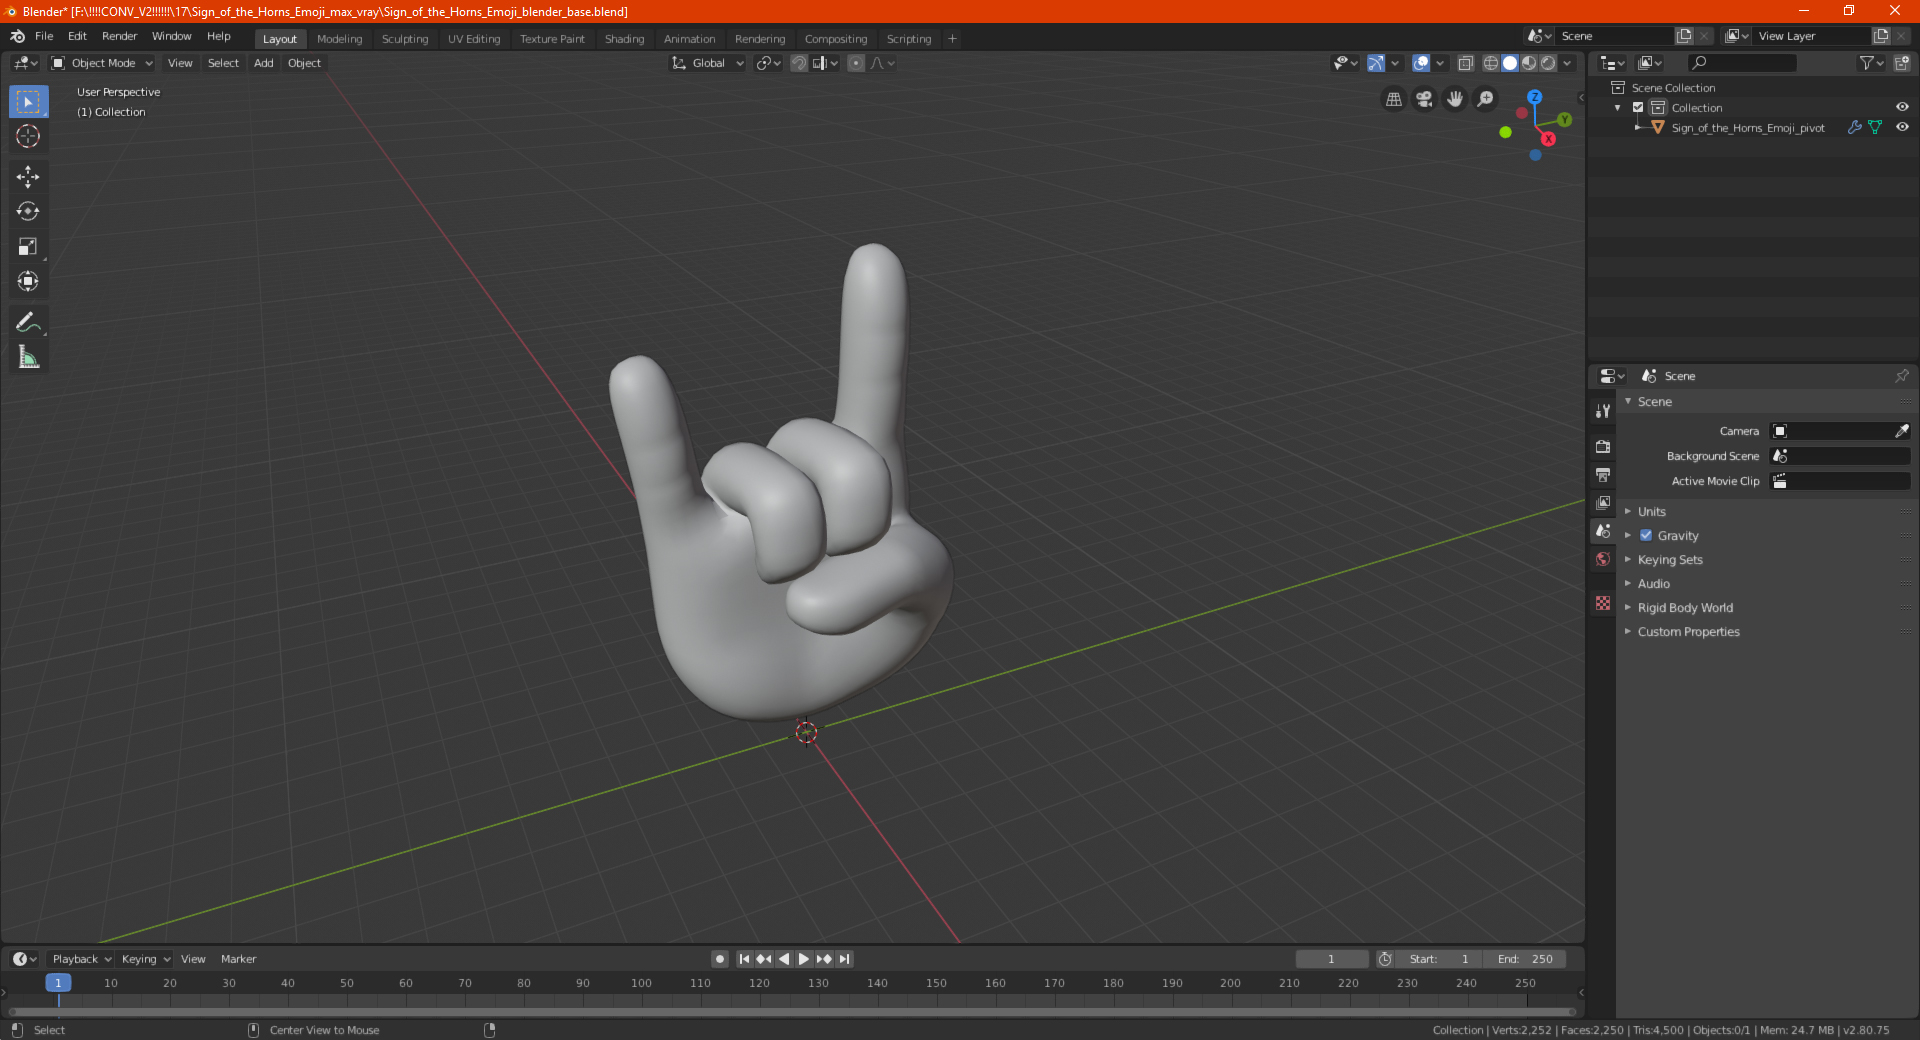Toggle auto keying record button
The height and width of the screenshot is (1040, 1920).
tap(720, 959)
